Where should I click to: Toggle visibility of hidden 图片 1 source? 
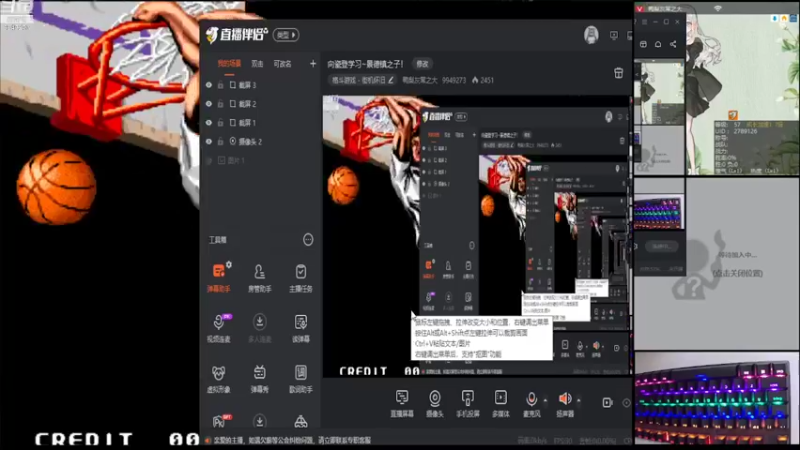(x=209, y=160)
